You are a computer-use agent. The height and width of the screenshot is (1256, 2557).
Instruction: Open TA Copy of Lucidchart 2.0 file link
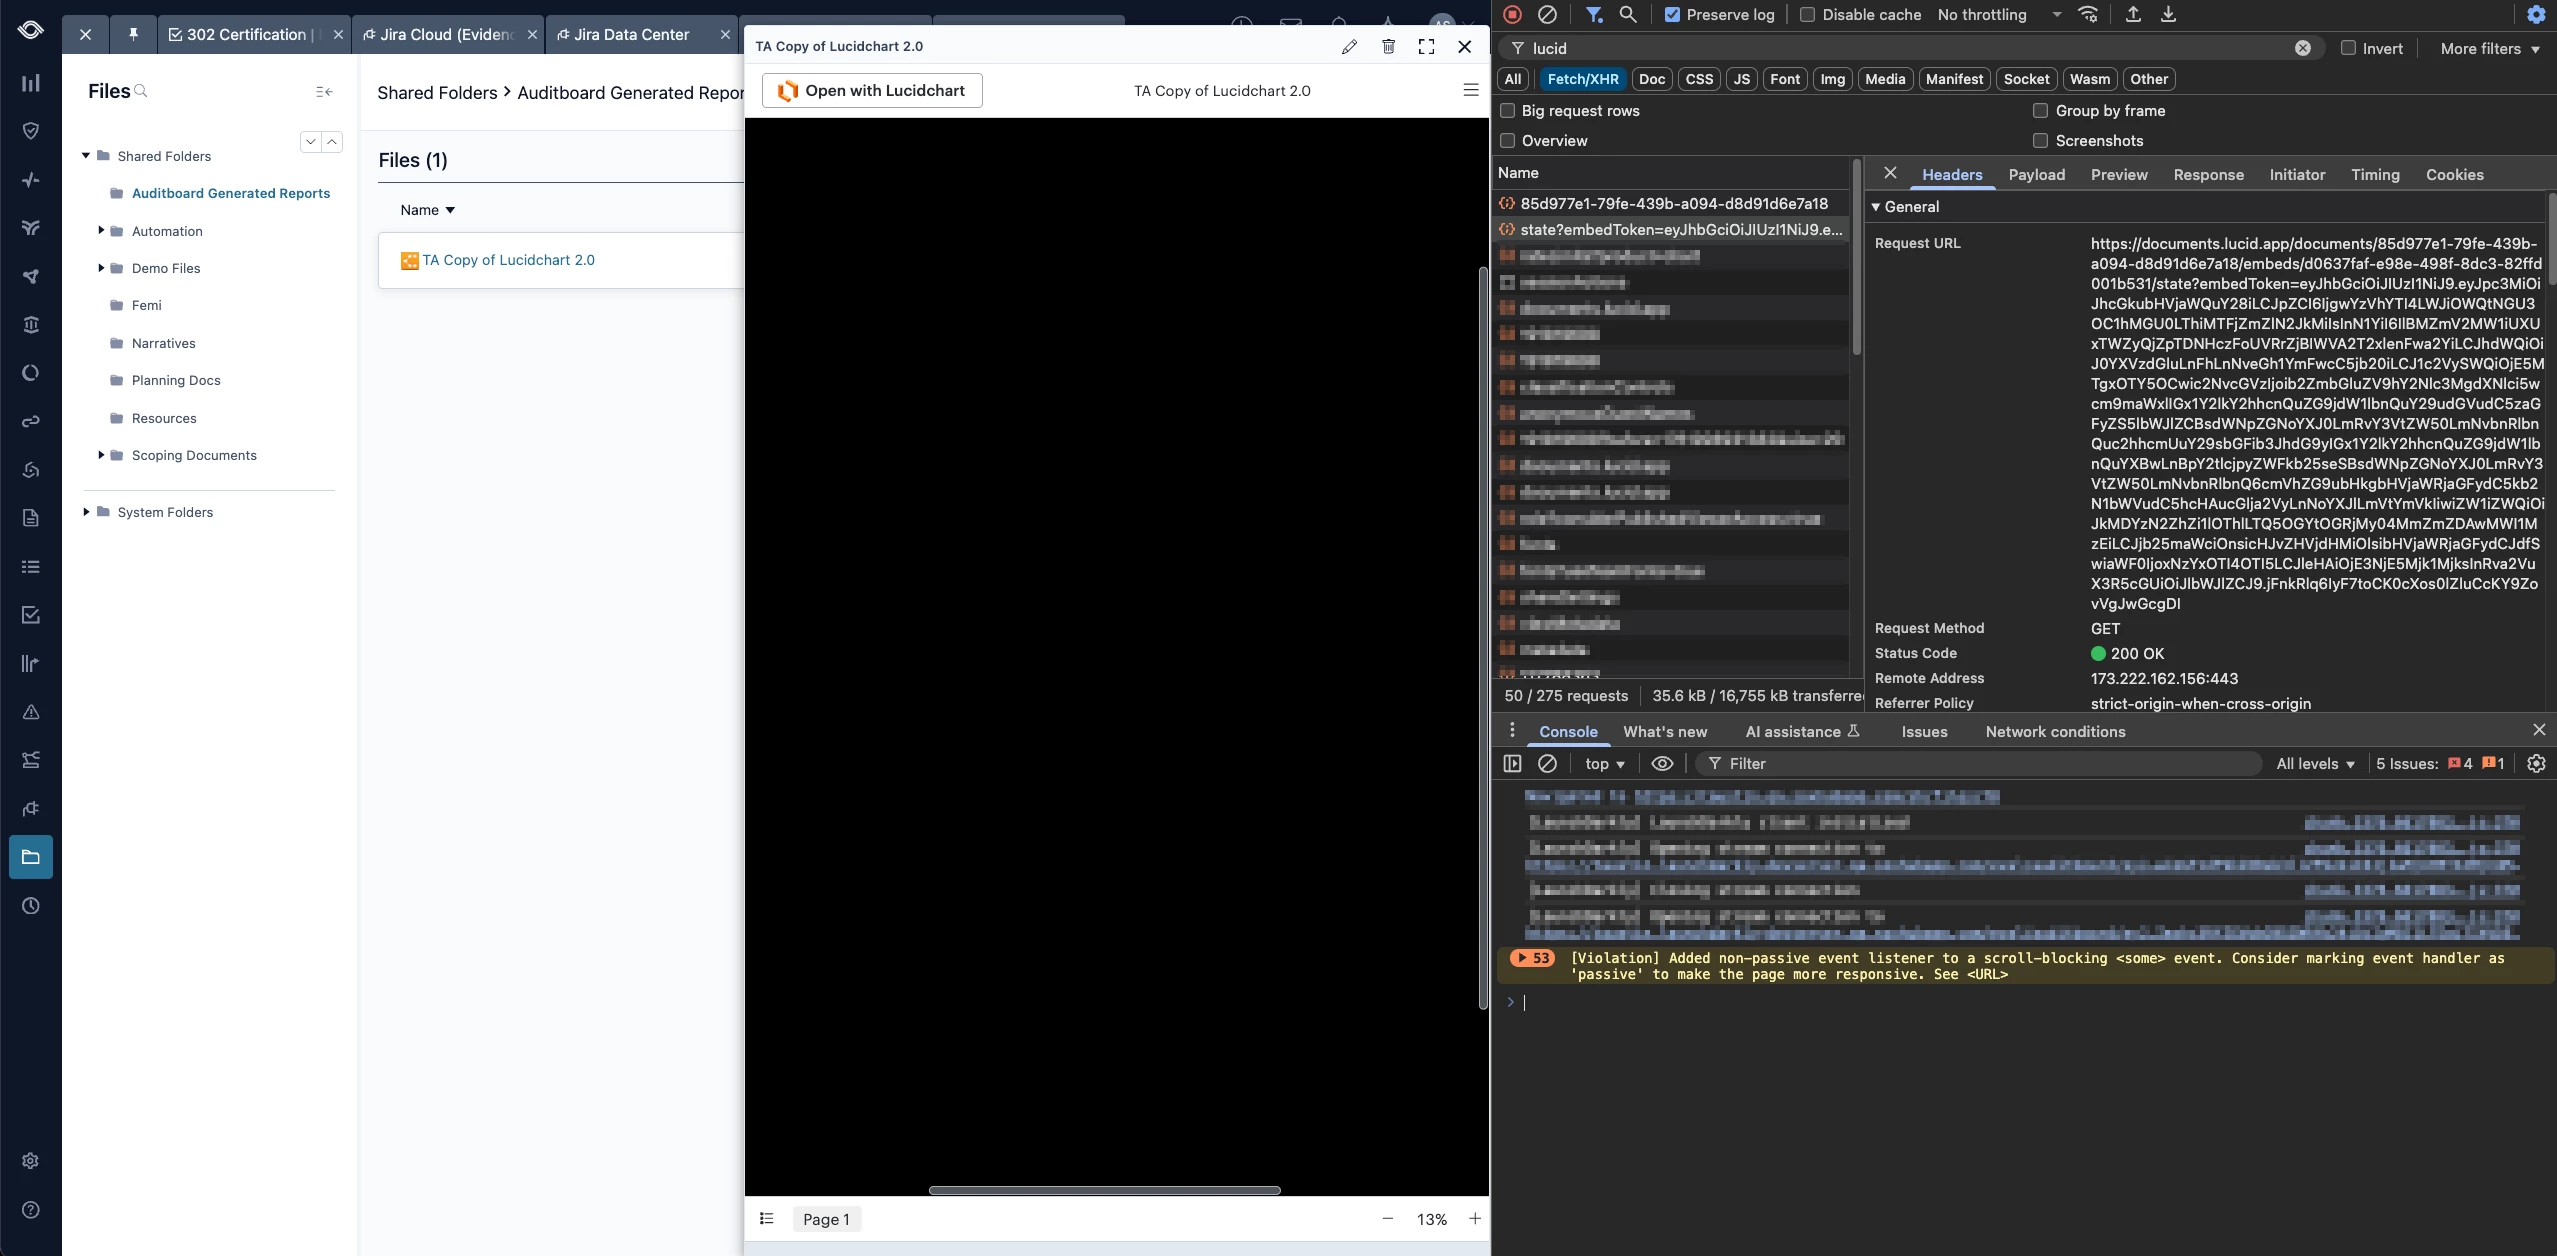[508, 260]
